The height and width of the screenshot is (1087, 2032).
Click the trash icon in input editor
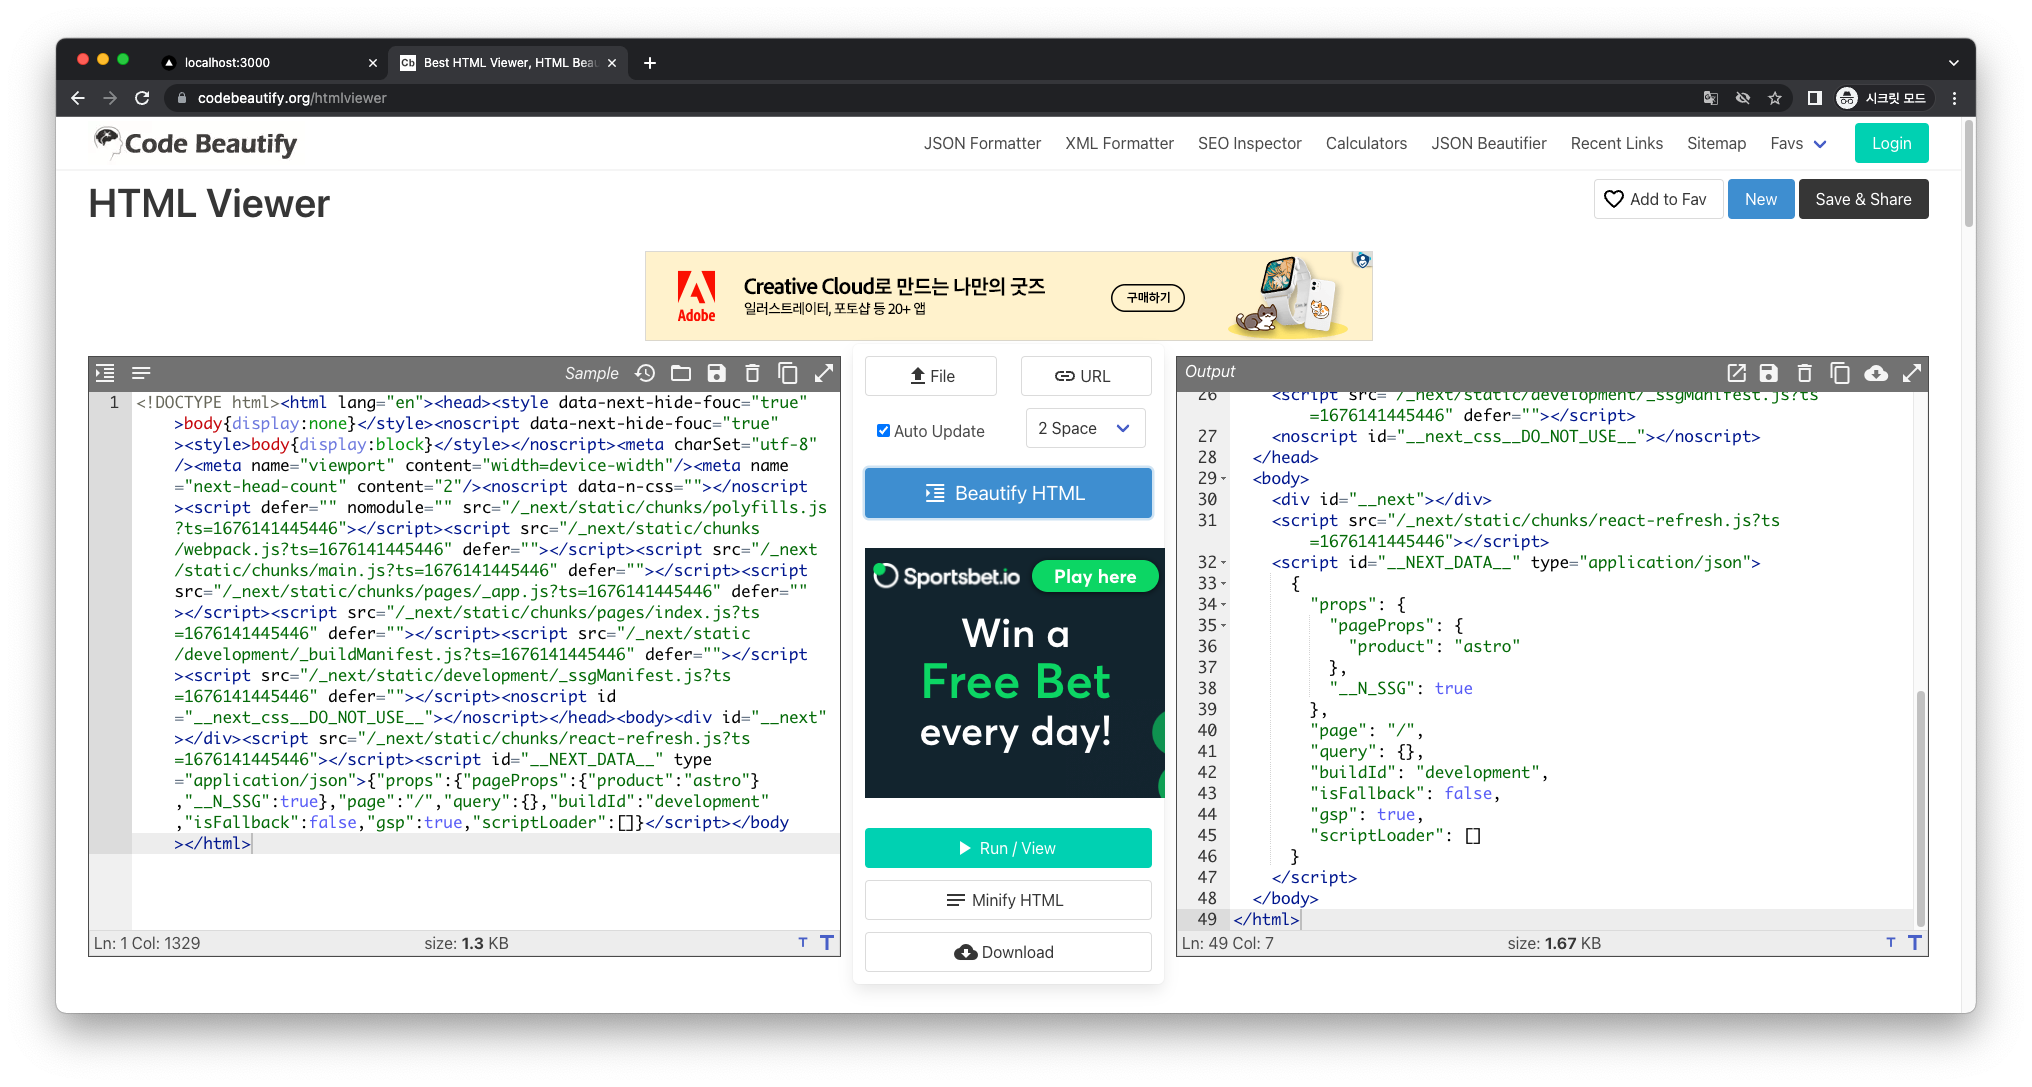[x=752, y=373]
